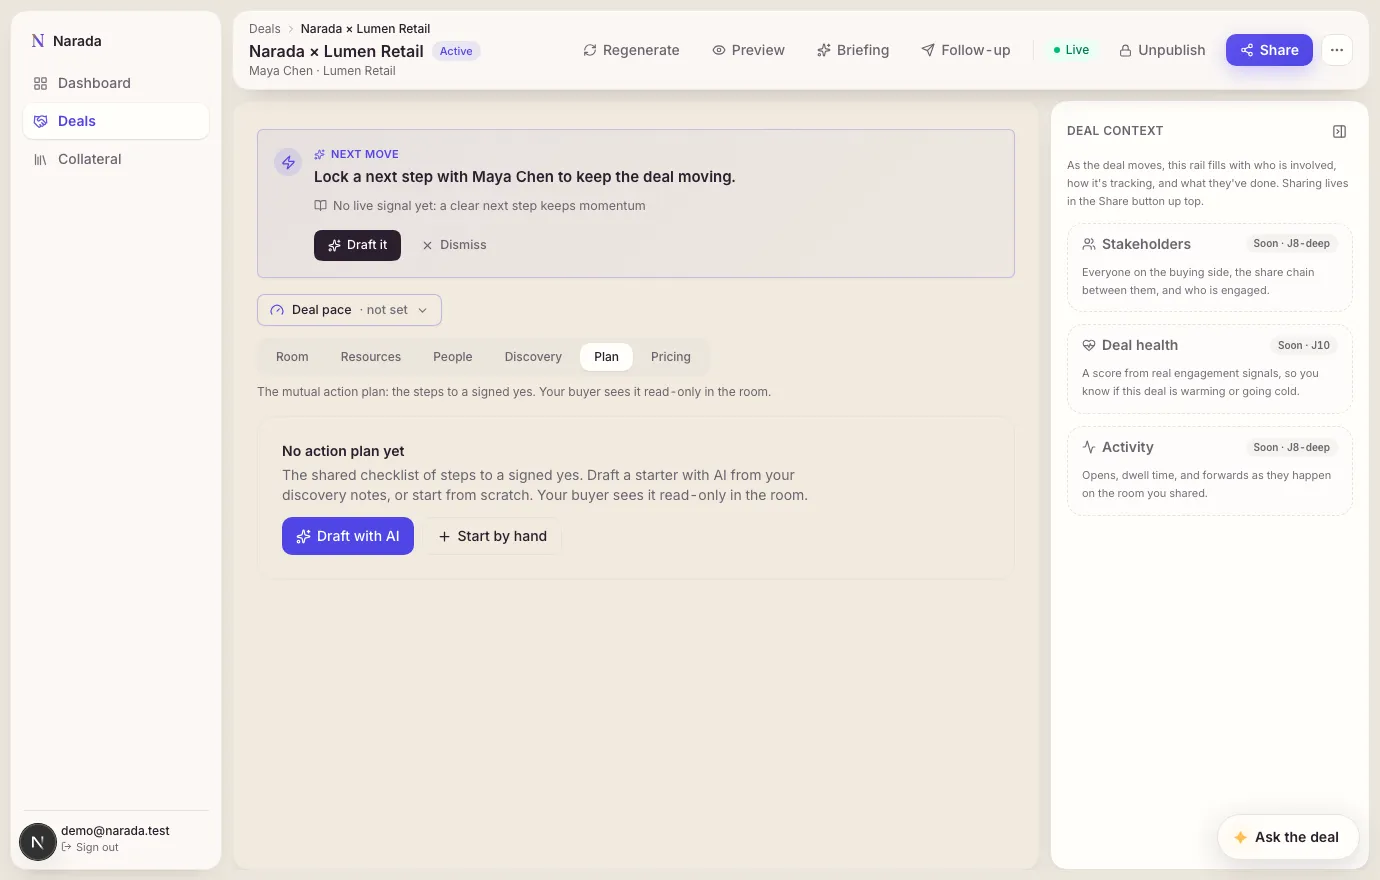The height and width of the screenshot is (880, 1380).
Task: Click the Share button
Action: point(1269,50)
